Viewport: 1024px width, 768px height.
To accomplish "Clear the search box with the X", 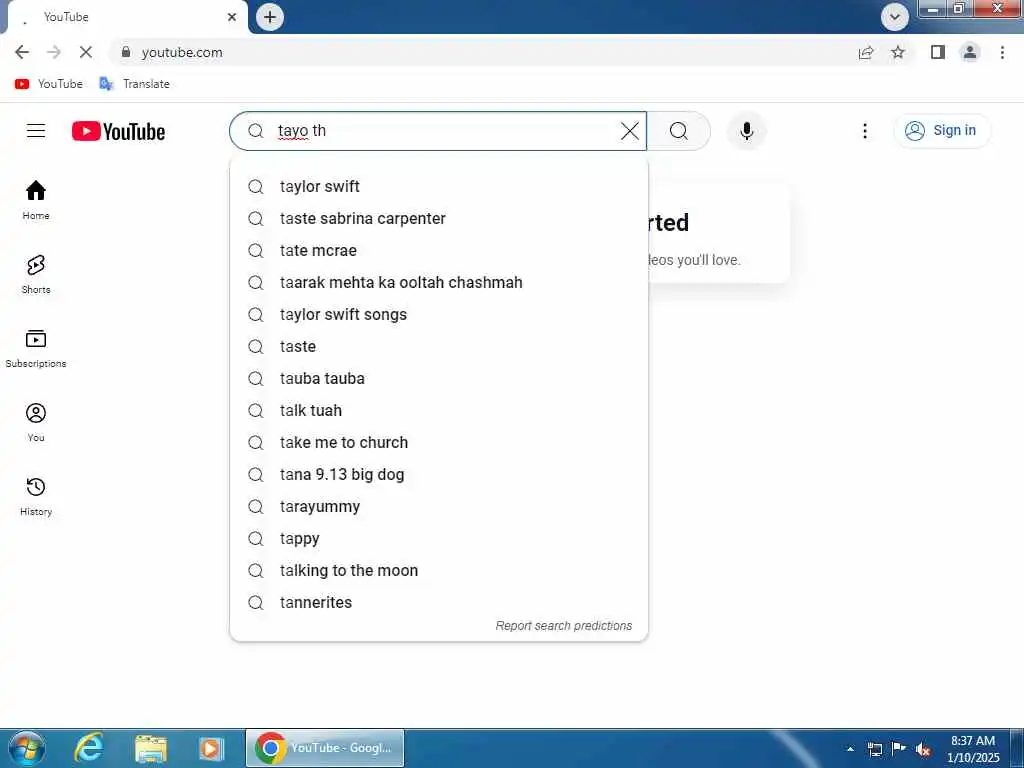I will 630,131.
